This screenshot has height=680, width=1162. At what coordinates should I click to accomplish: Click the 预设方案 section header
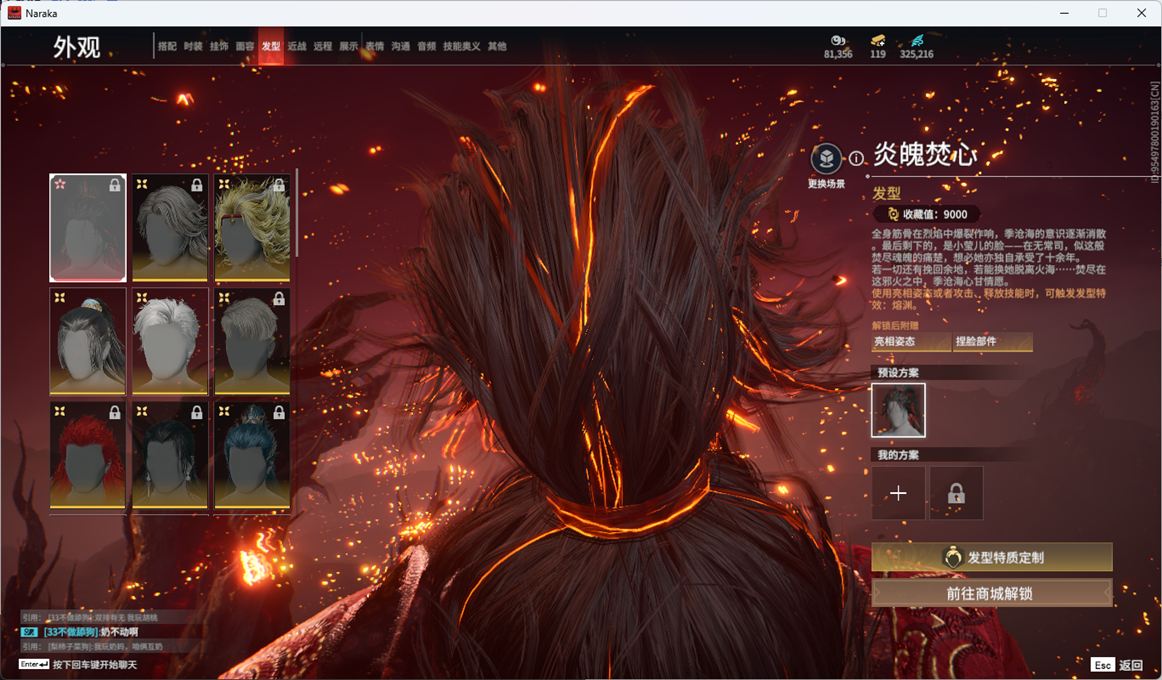[x=898, y=373]
